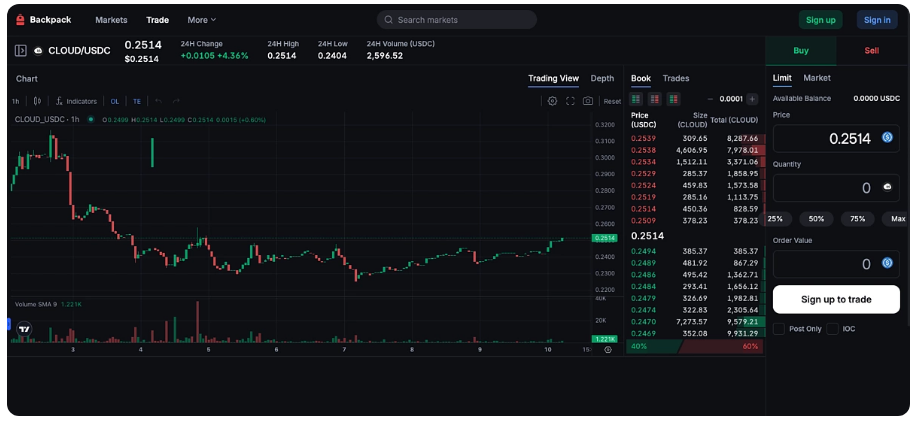Click the 40% bid ratio bar

coord(653,346)
